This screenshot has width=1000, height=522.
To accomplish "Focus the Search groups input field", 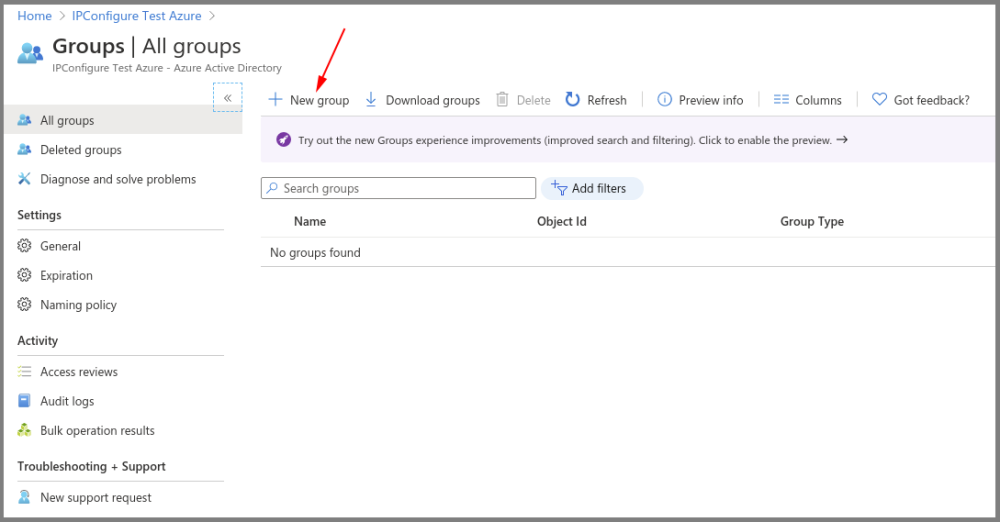I will tap(405, 188).
